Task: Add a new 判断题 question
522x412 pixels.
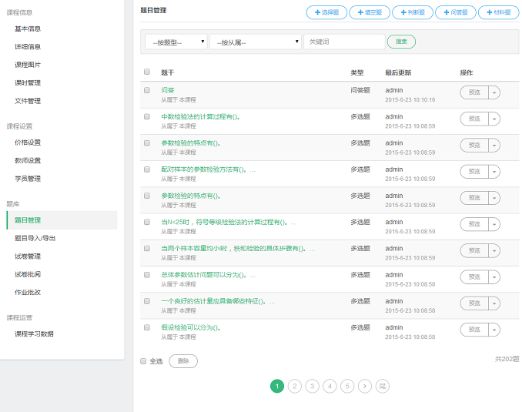Action: 412,12
